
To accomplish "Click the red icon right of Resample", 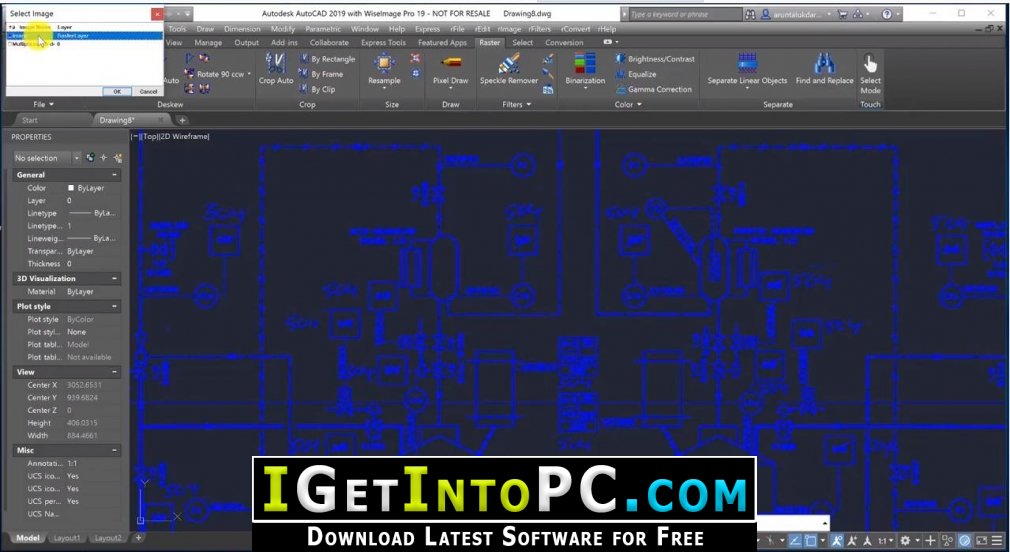I will coord(415,59).
